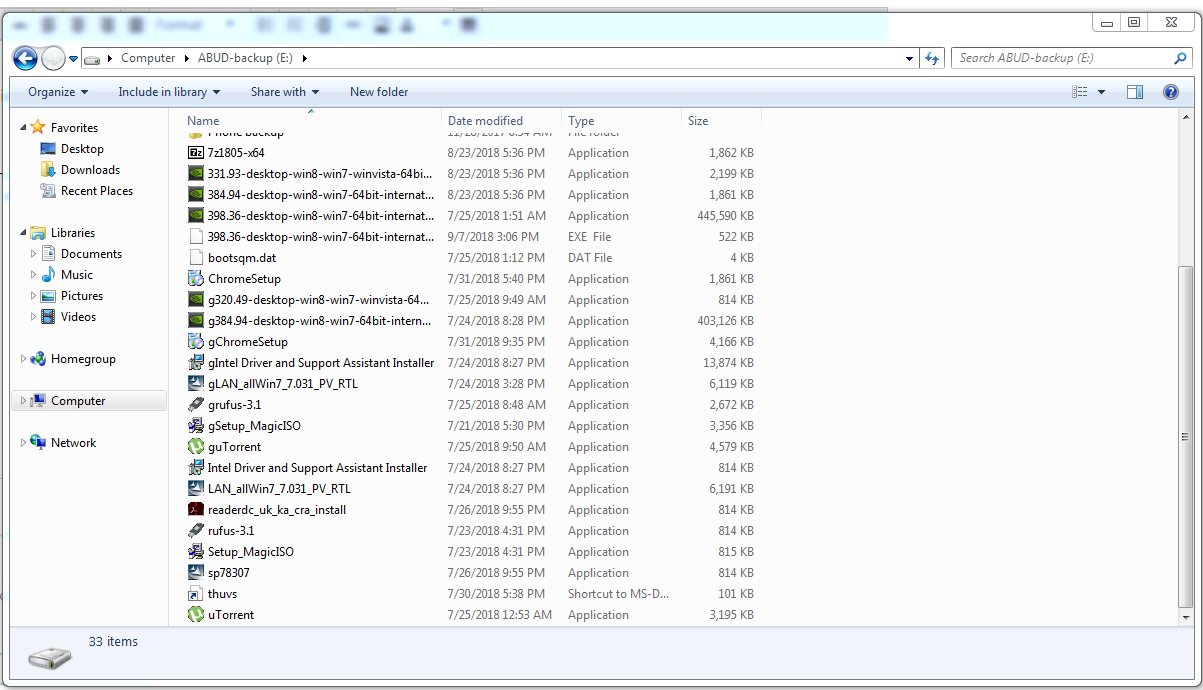Click the g320.49-desktop NVIDIA icon
This screenshot has width=1203, height=690.
[196, 300]
